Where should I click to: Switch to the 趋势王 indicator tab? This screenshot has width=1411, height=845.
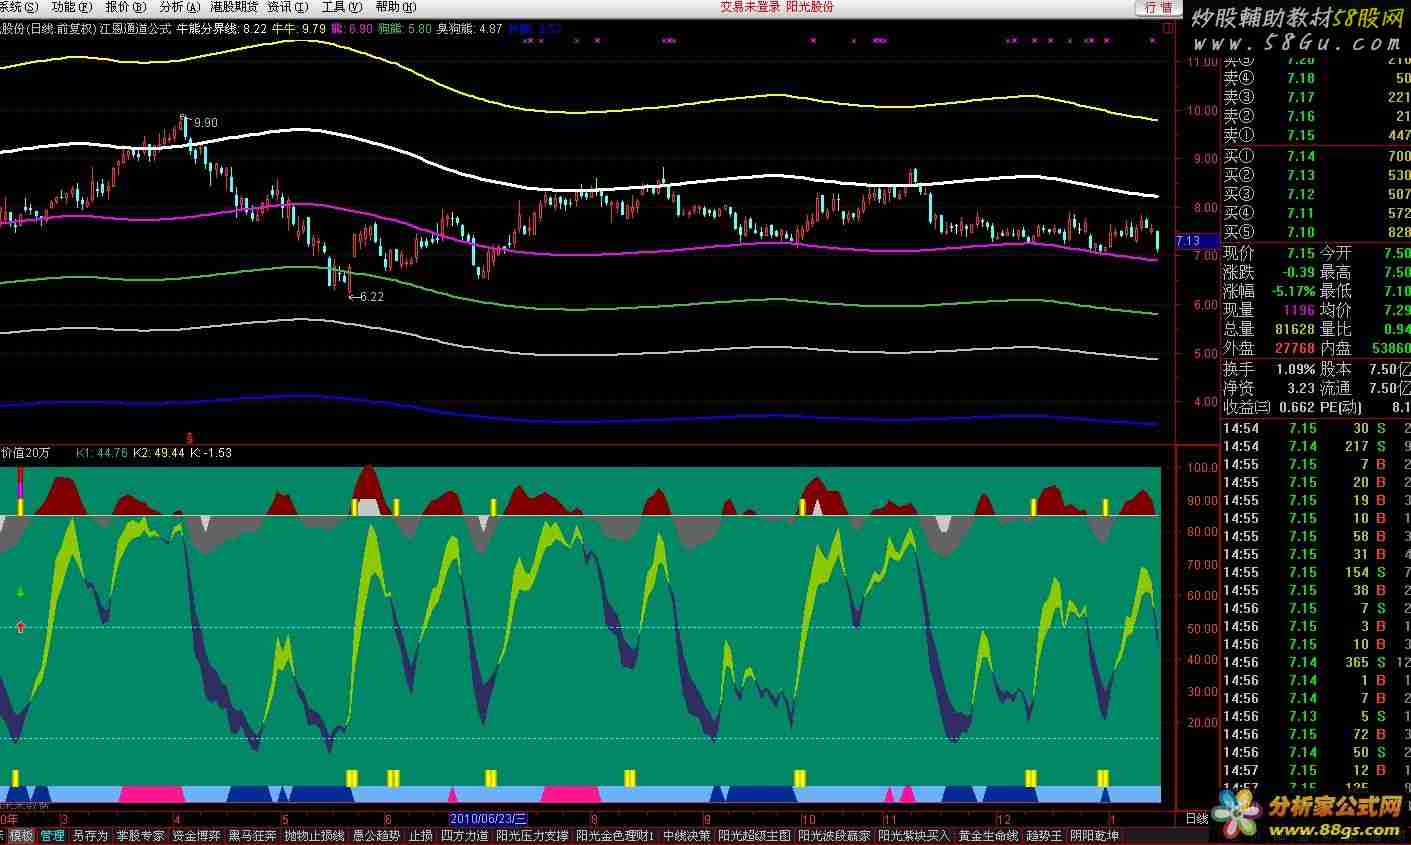coord(1044,835)
